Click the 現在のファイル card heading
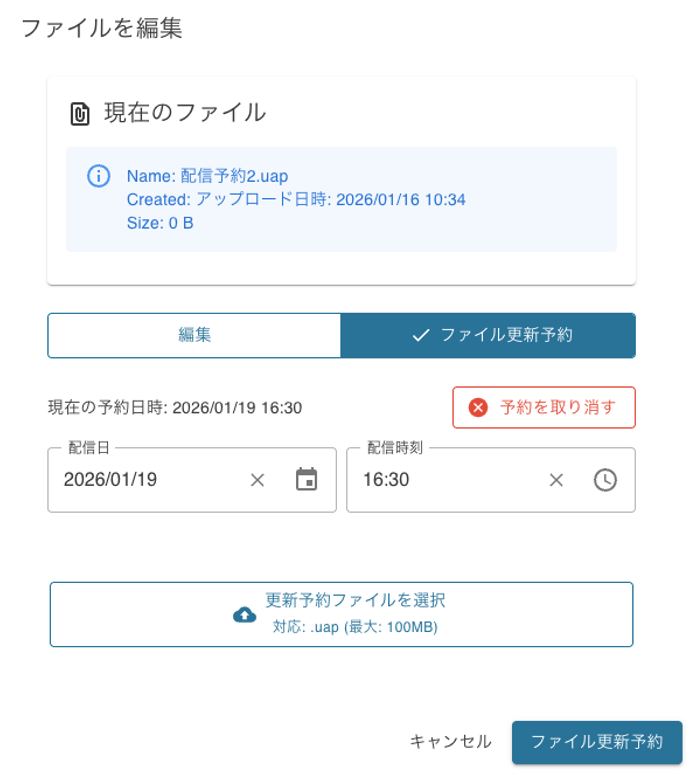The height and width of the screenshot is (775, 689). coord(185,113)
